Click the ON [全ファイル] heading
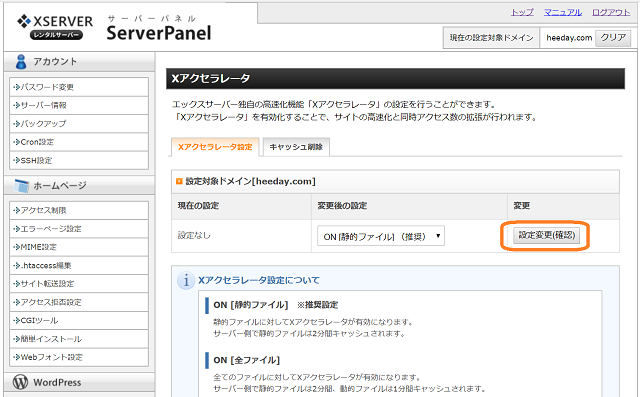 pyautogui.click(x=247, y=360)
